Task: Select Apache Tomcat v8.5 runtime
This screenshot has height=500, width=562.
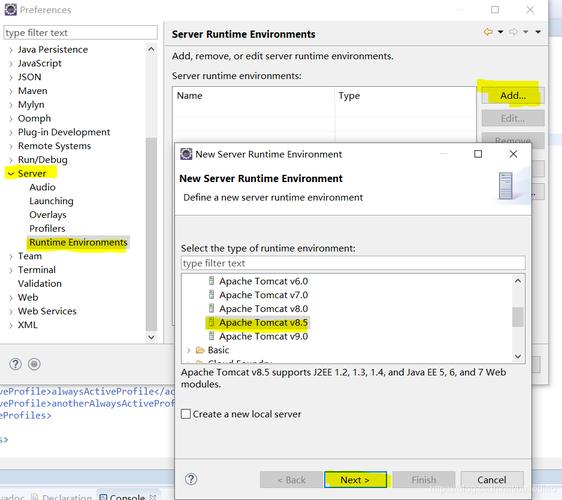Action: 263,323
